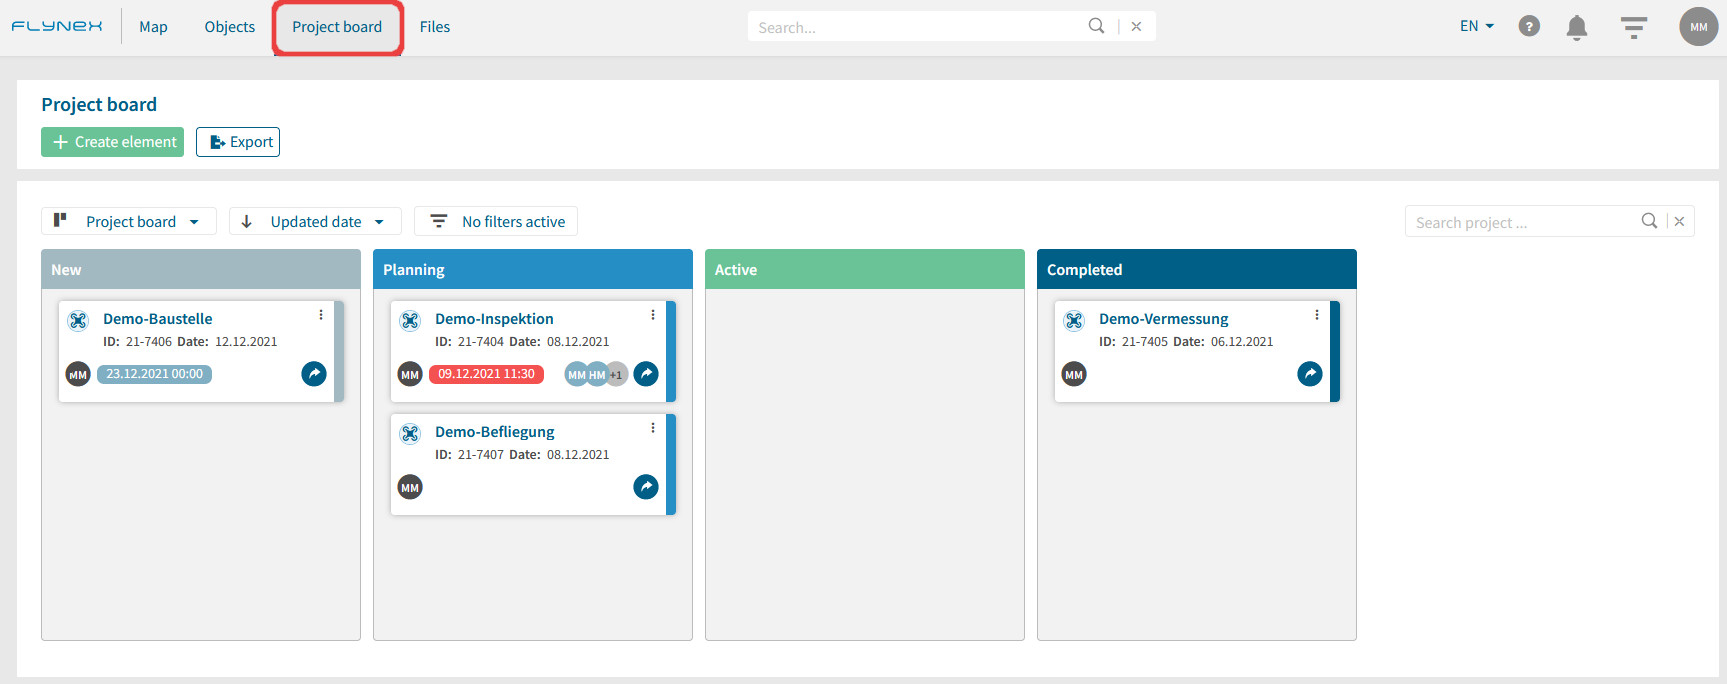Click the global search magnifier icon

click(1097, 26)
